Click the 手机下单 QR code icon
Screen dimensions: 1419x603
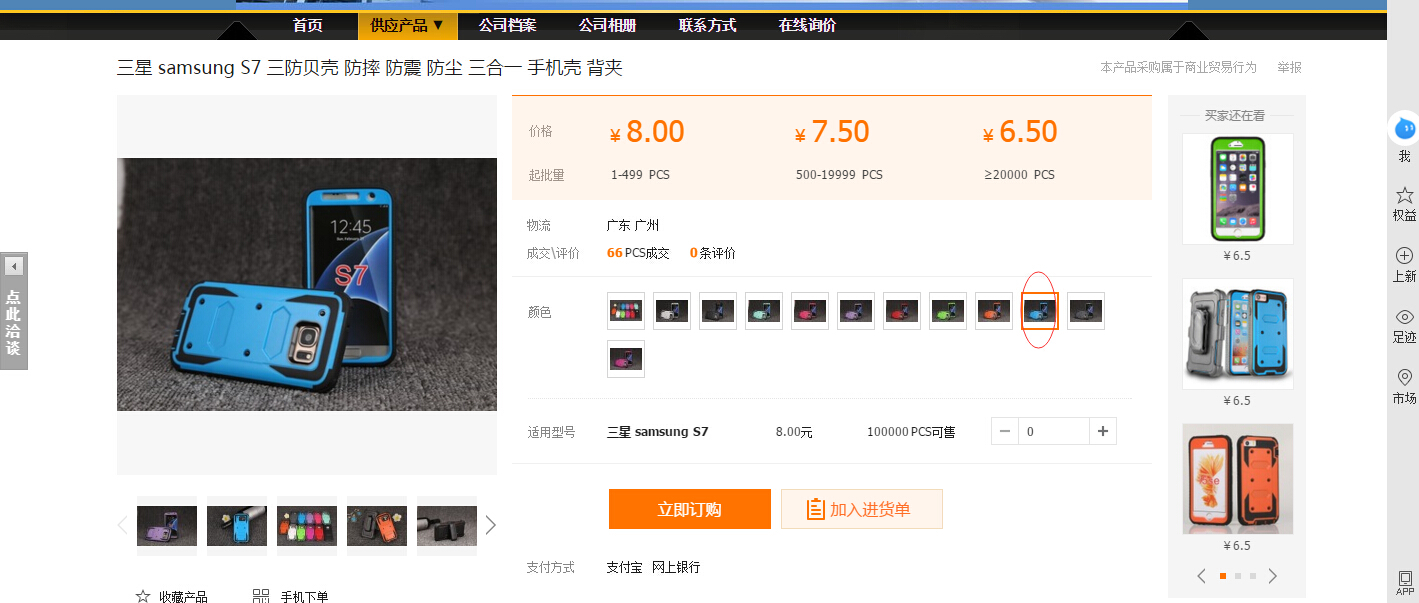[261, 597]
